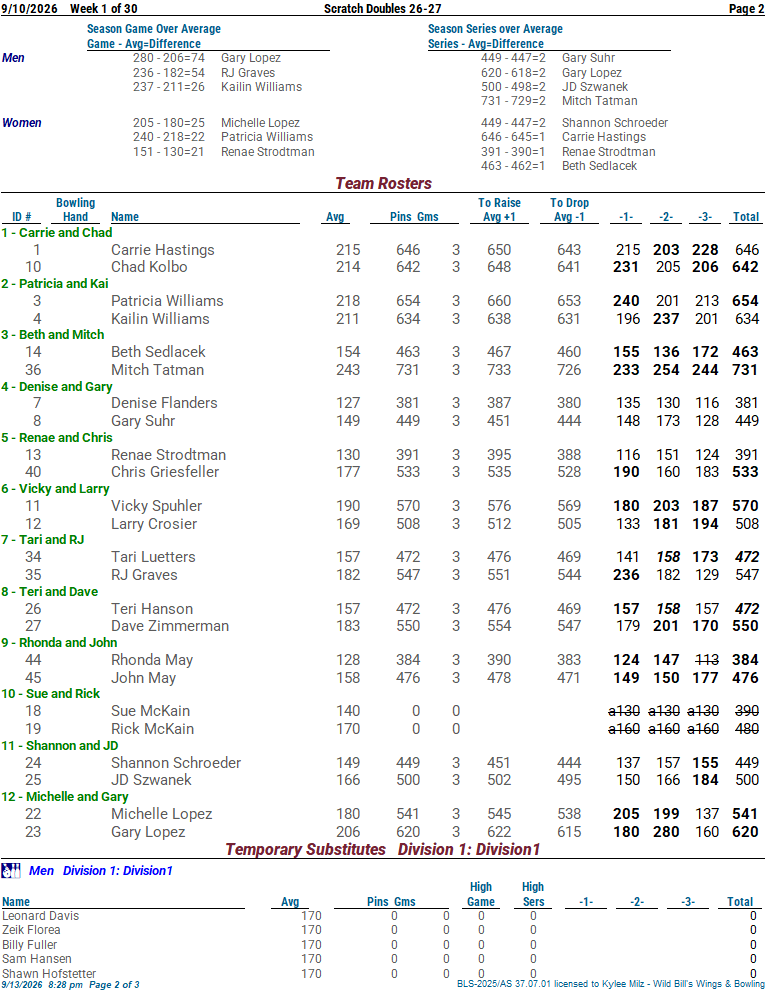Screen dimensions: 768x991
Task: Click the BLS-2025 license footer text
Action: coord(611,983)
